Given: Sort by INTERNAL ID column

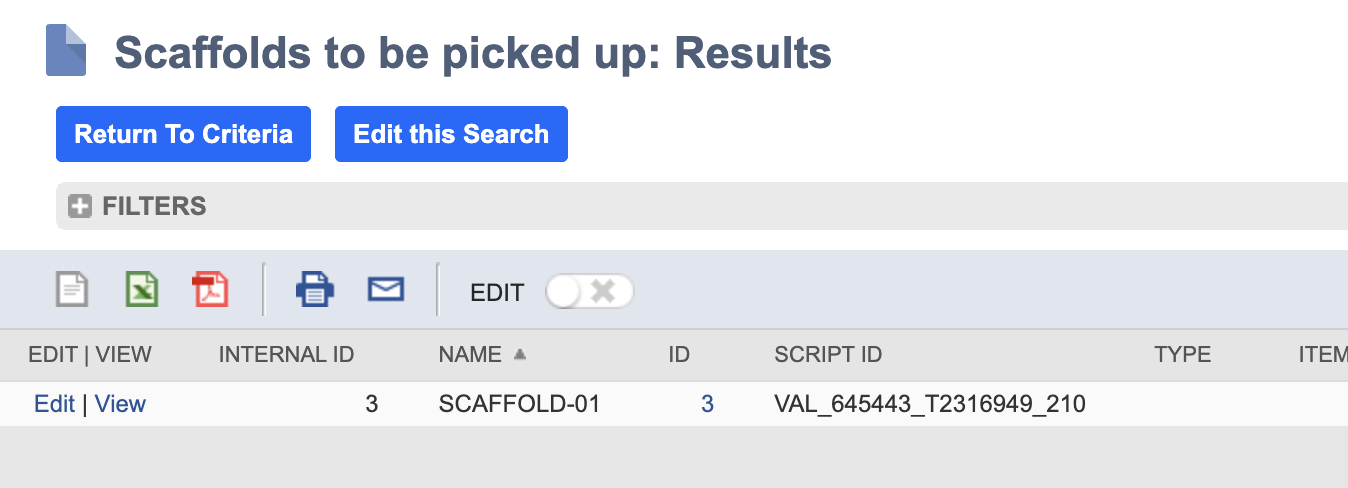Looking at the screenshot, I should click(x=286, y=354).
